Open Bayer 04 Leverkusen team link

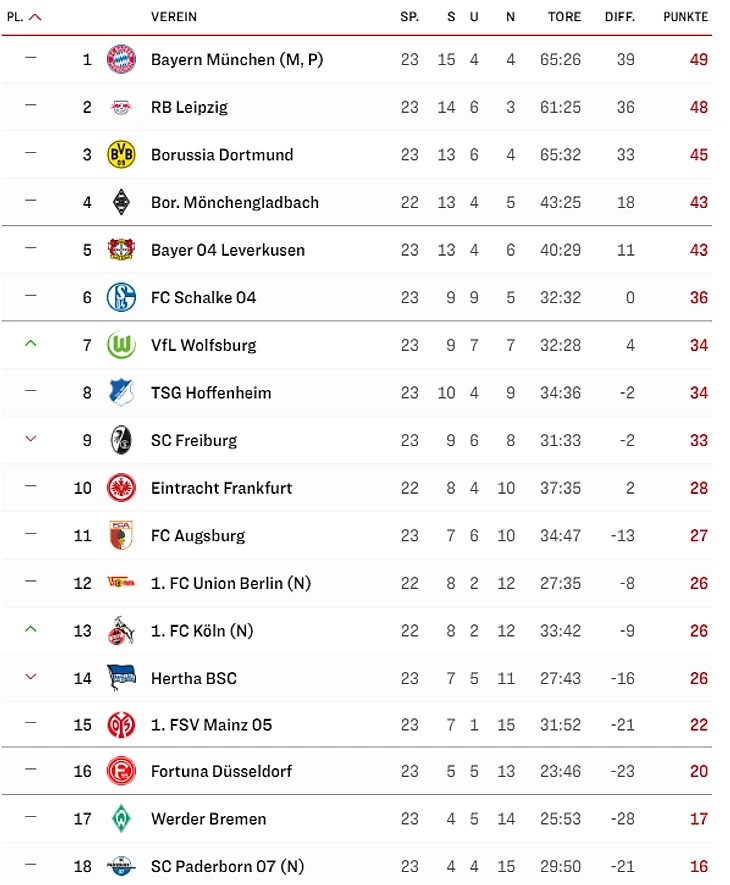point(228,250)
